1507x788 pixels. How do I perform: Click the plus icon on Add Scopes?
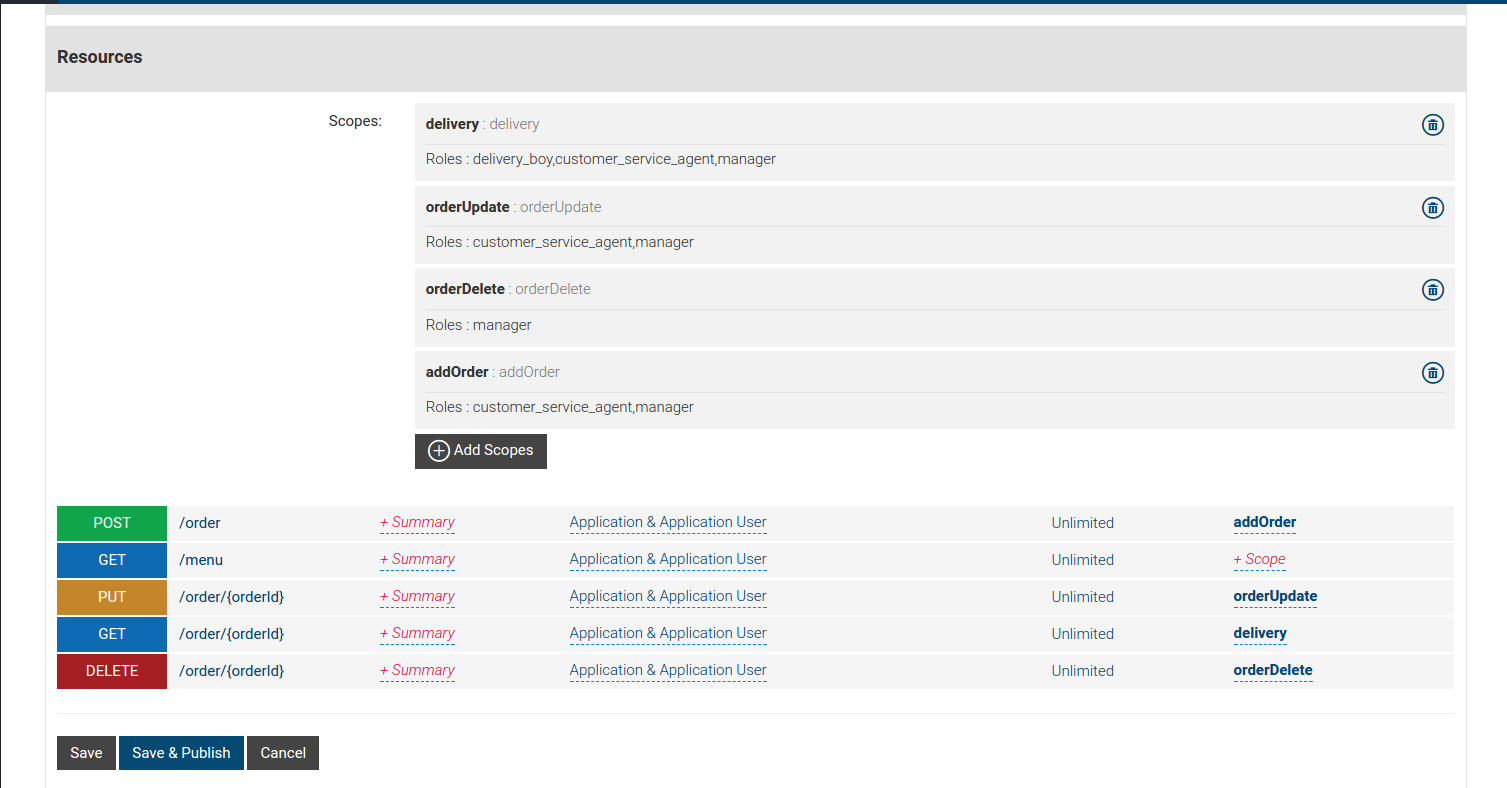(438, 451)
